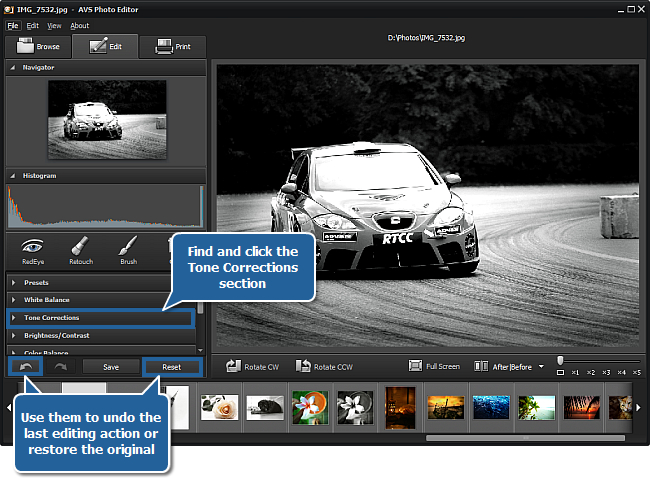Switch to the Browse tab
Image resolution: width=650 pixels, height=478 pixels.
click(x=38, y=46)
